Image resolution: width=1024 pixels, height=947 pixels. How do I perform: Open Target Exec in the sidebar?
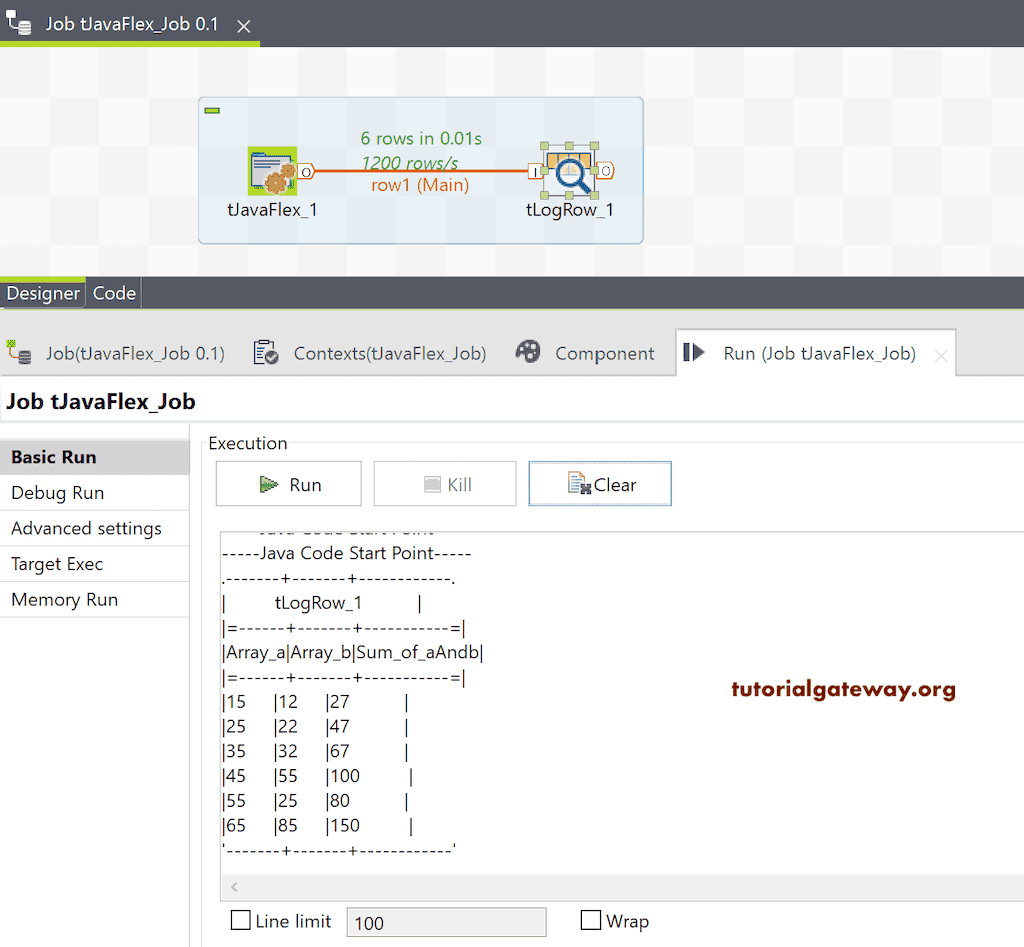[x=95, y=564]
